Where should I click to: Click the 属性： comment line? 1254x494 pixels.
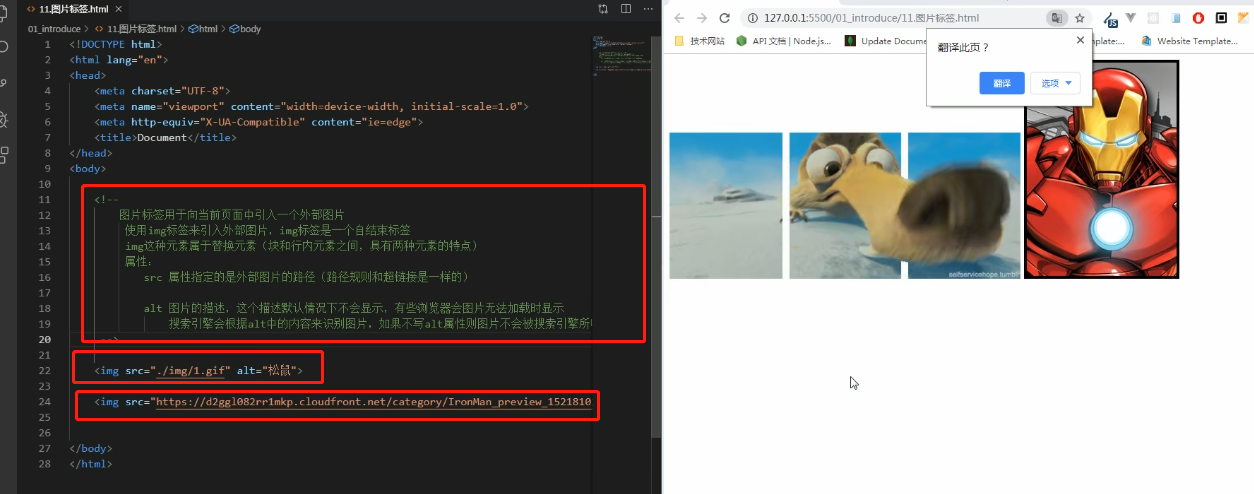[138, 261]
